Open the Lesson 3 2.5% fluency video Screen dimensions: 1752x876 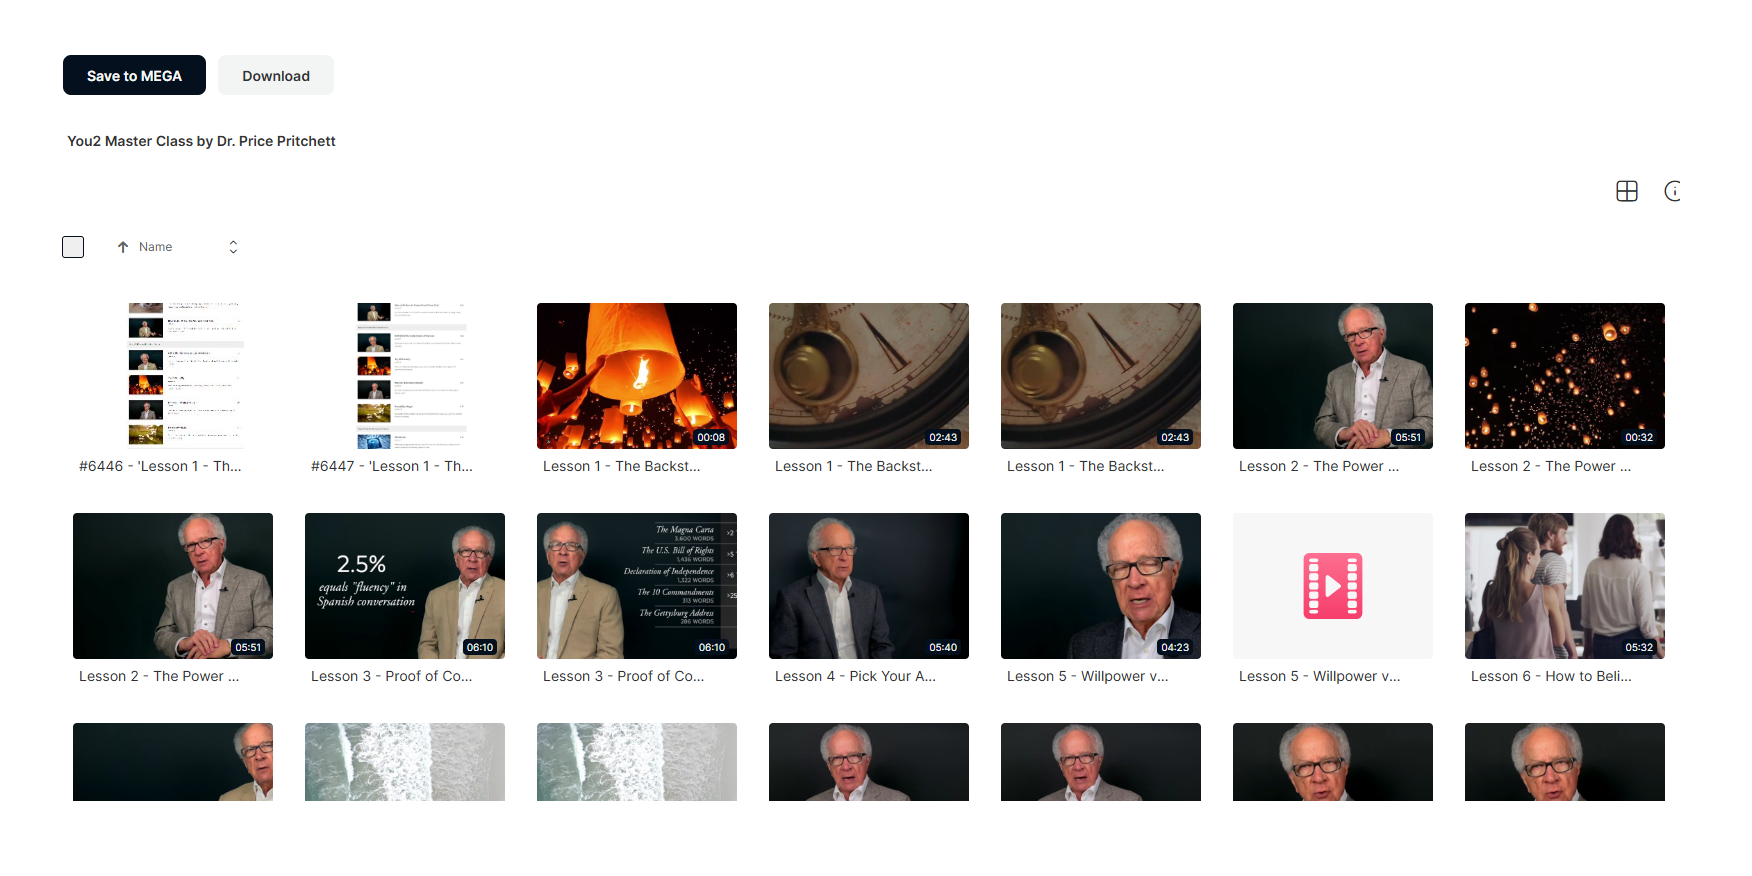point(405,586)
